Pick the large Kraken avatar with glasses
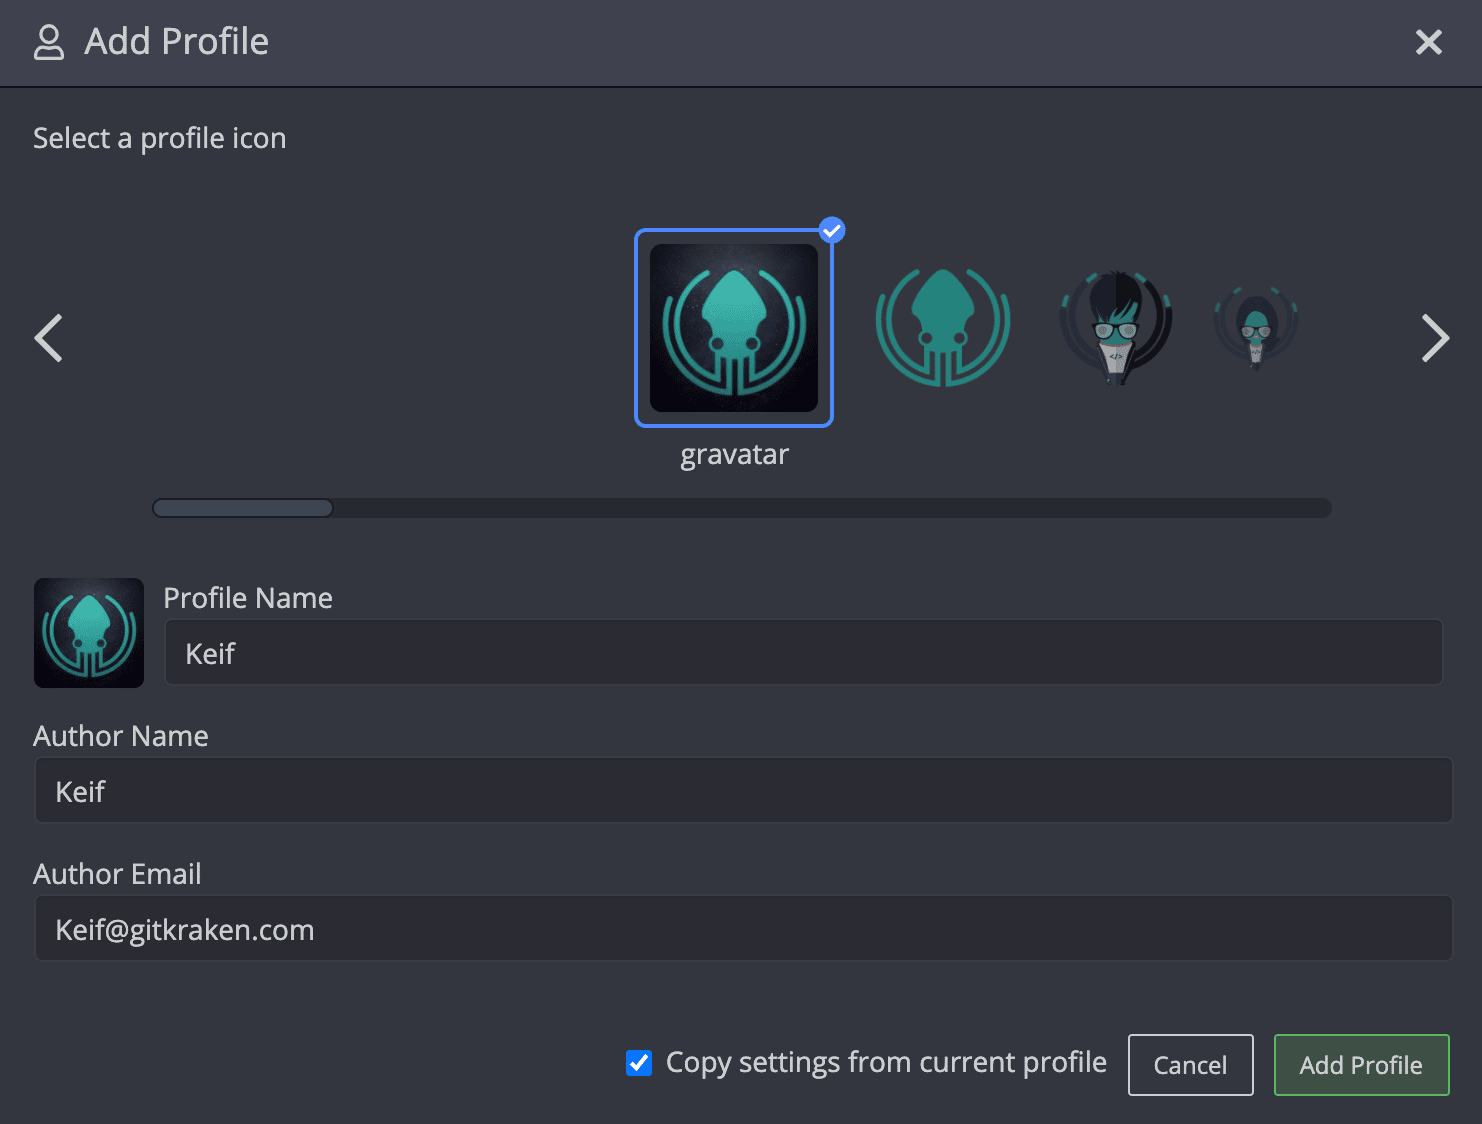 click(1116, 326)
